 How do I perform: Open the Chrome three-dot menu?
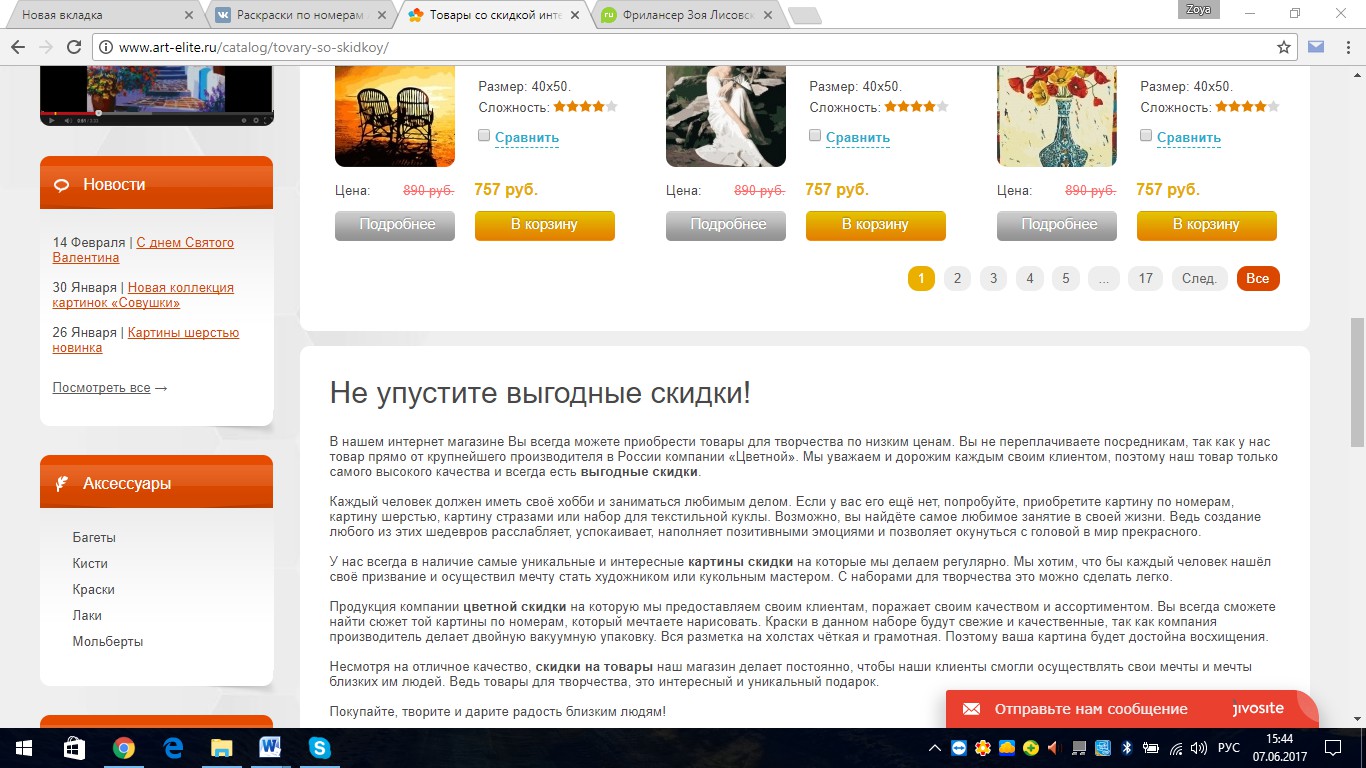[x=1347, y=47]
